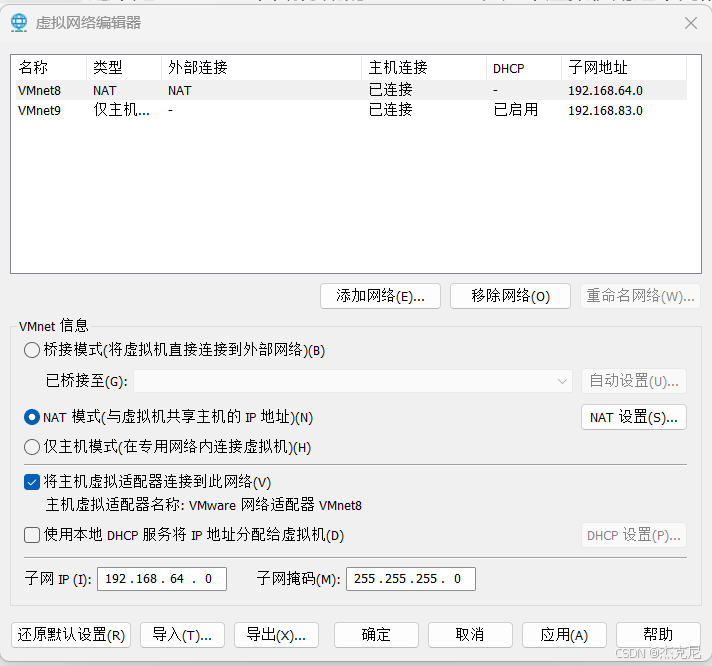Uncheck 将主机虚拟适配器连接到此网络 checkbox

click(x=32, y=482)
